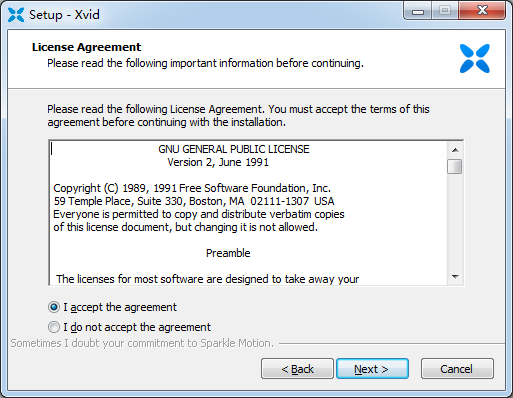Close the Xvid setup window
Viewport: 513px width, 398px height.
pyautogui.click(x=482, y=11)
